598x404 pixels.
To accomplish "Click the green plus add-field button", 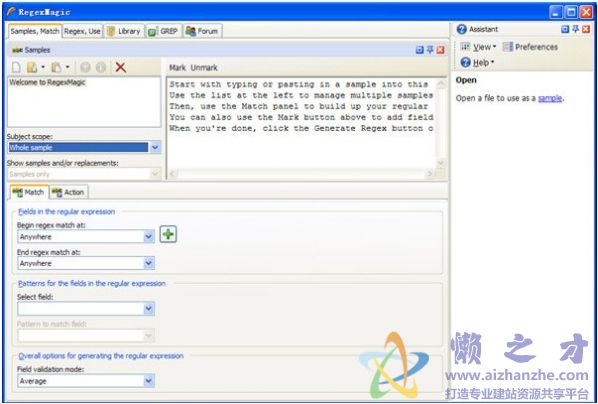I will pyautogui.click(x=168, y=234).
